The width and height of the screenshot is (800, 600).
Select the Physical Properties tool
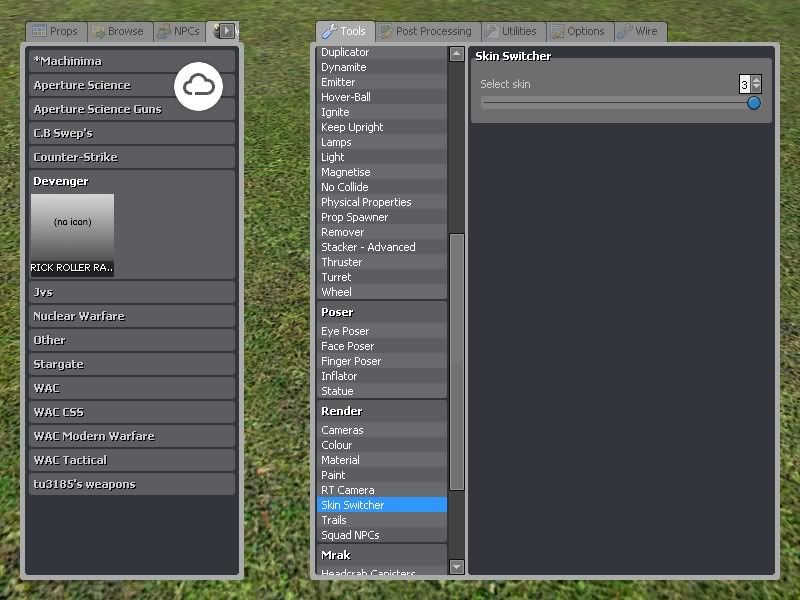382,202
